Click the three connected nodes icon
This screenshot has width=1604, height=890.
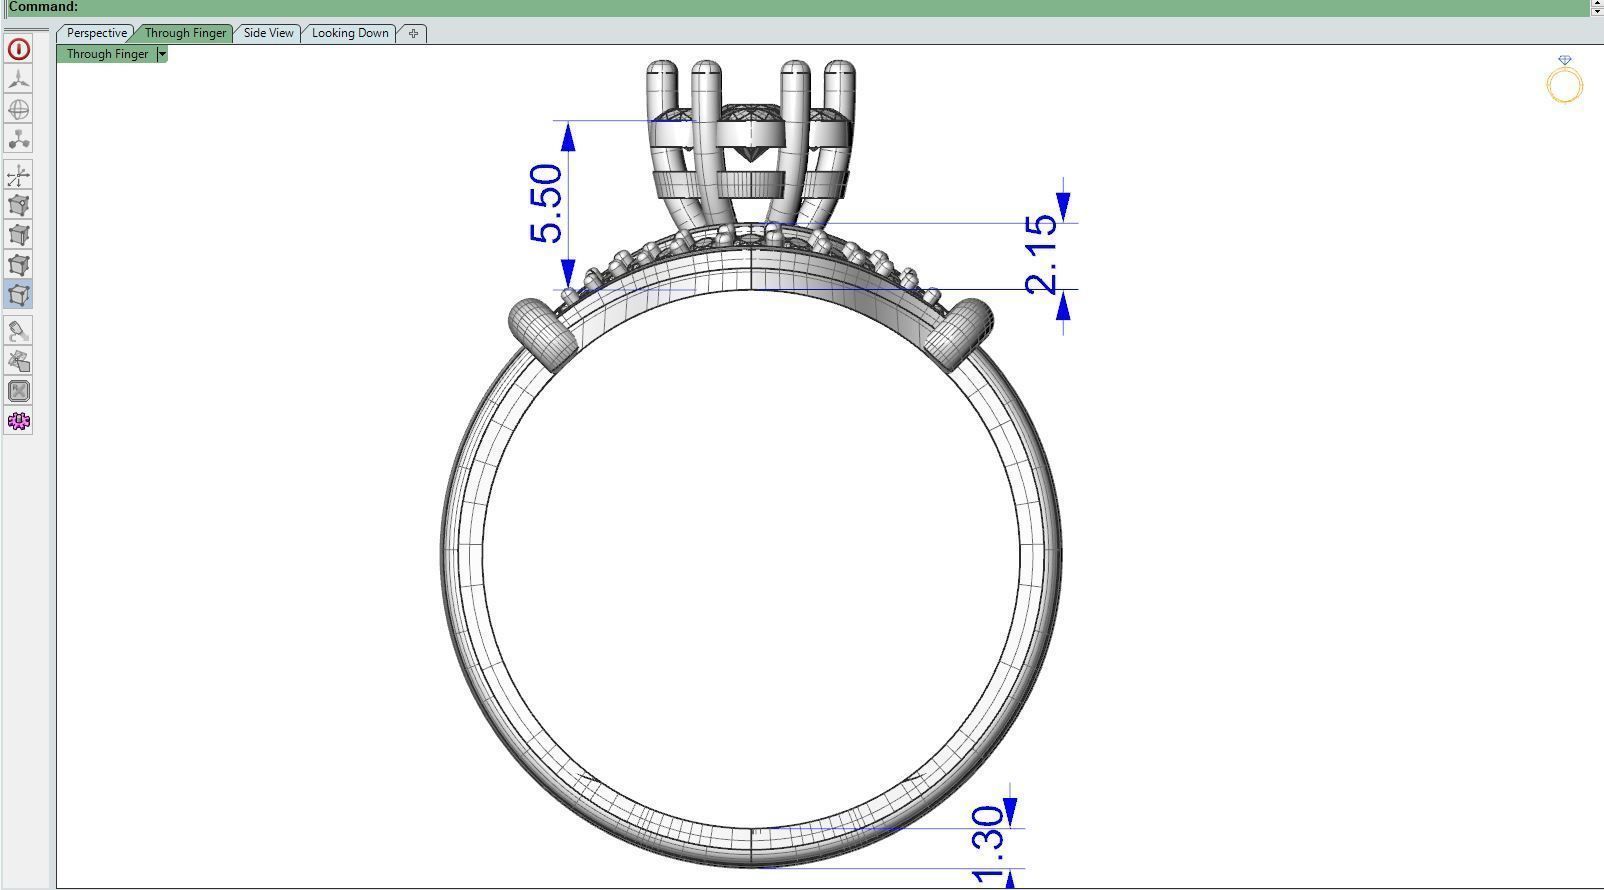[18, 139]
